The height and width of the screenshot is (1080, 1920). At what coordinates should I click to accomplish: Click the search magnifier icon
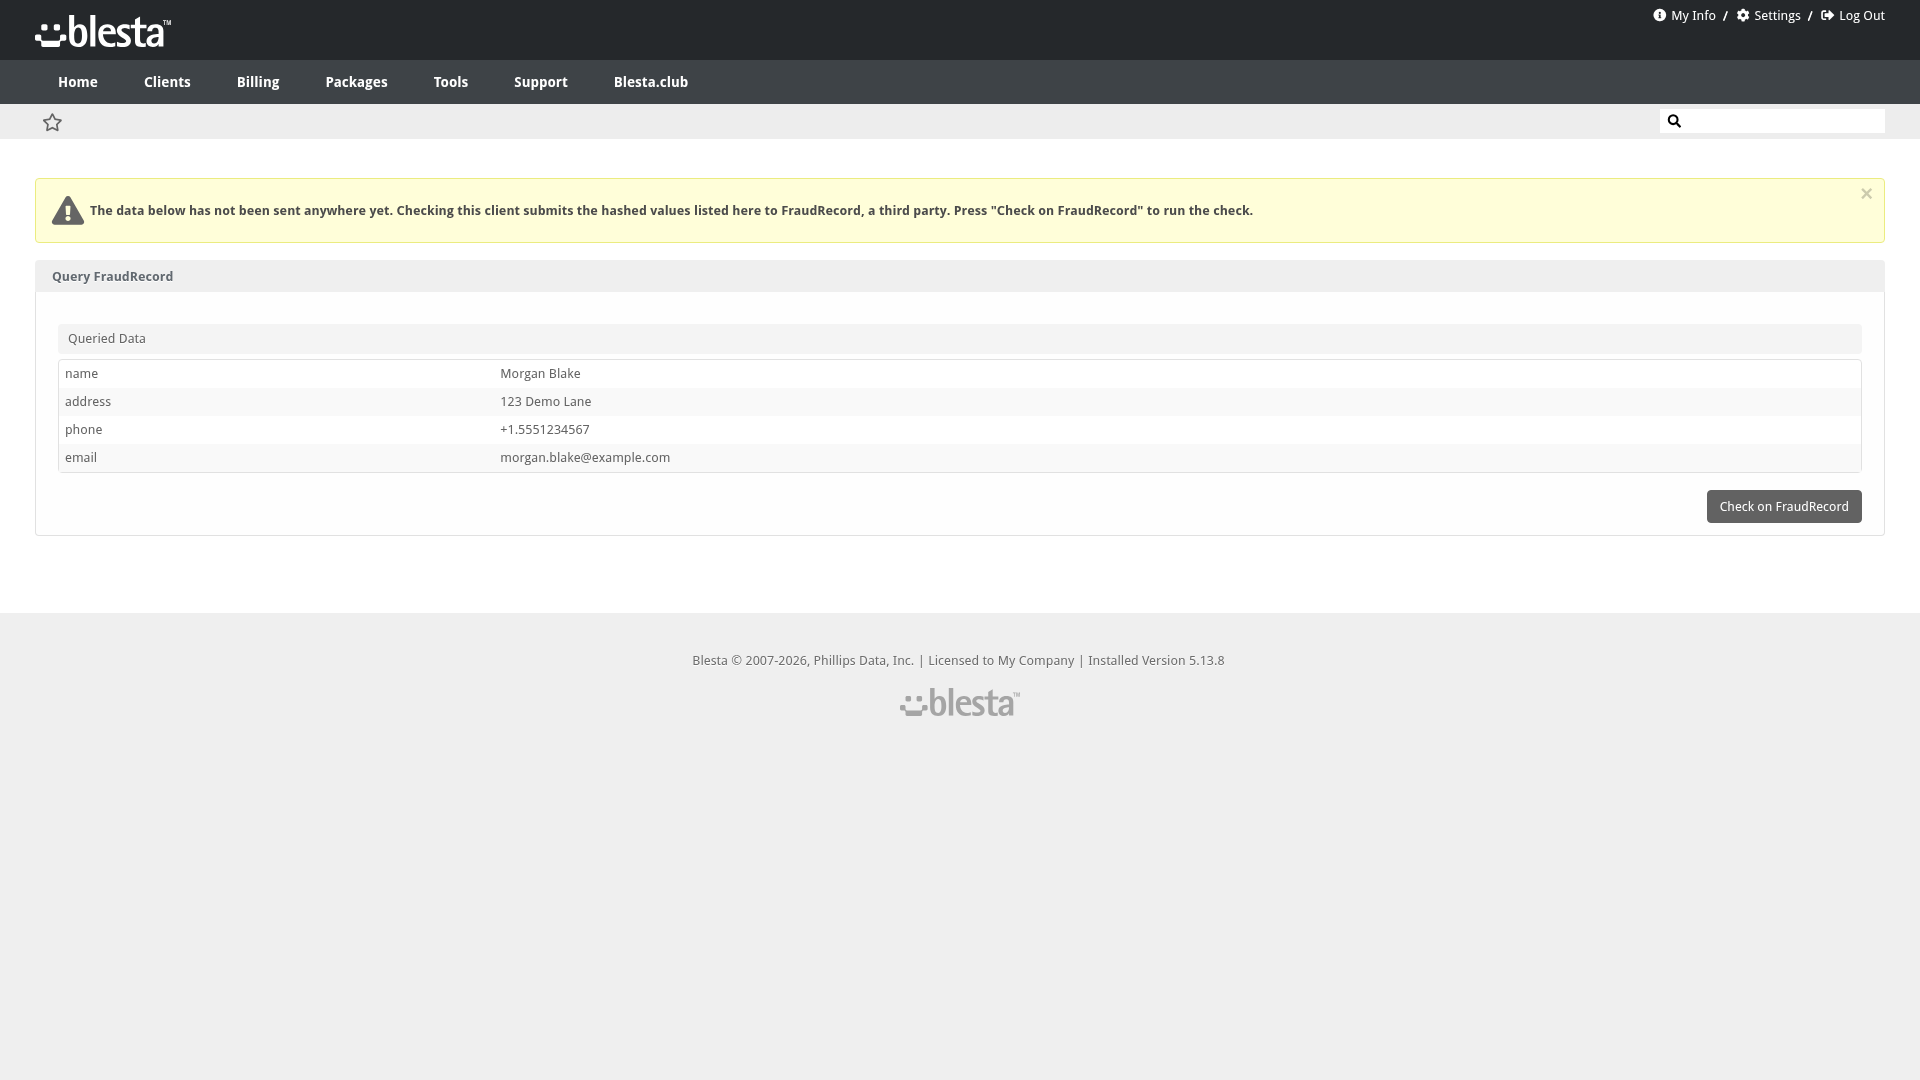coord(1674,121)
